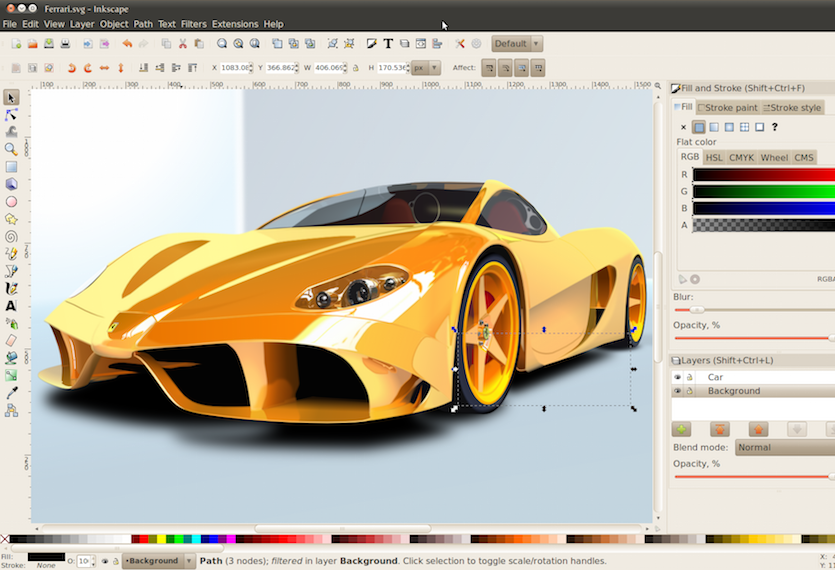Select the Ellipse circle tool
Screen dimensions: 835x570
[11, 202]
